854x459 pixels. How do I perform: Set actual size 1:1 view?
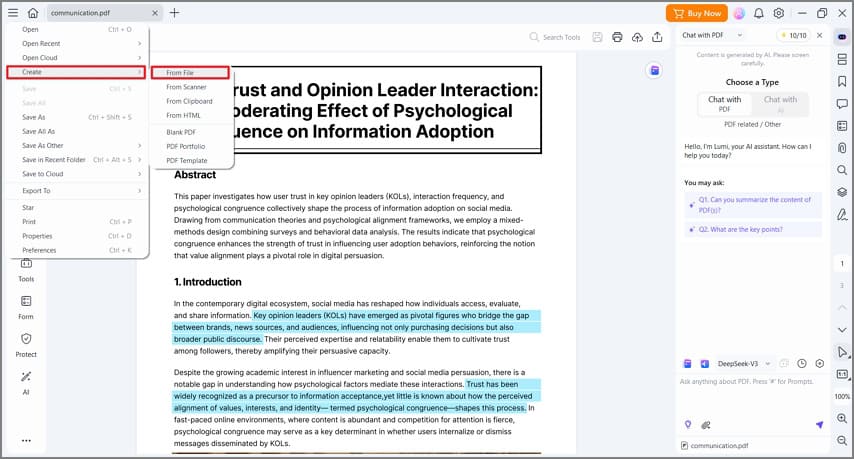coord(842,374)
